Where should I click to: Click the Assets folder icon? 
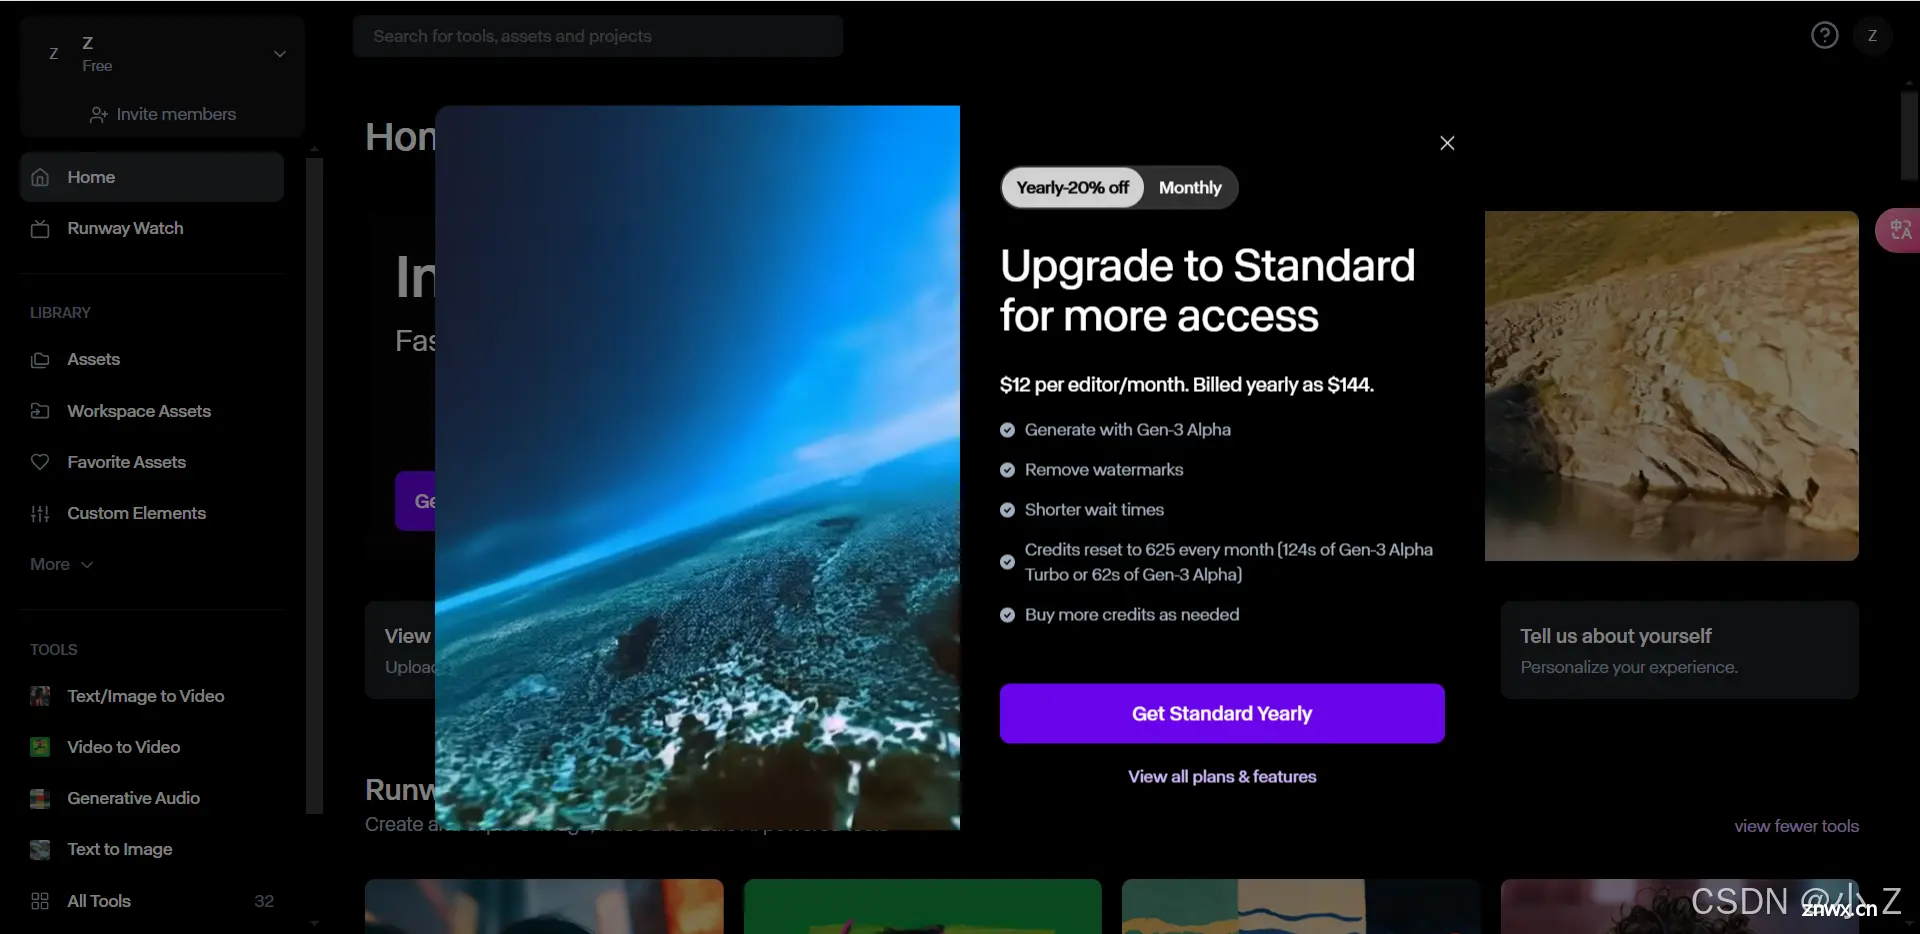point(40,360)
